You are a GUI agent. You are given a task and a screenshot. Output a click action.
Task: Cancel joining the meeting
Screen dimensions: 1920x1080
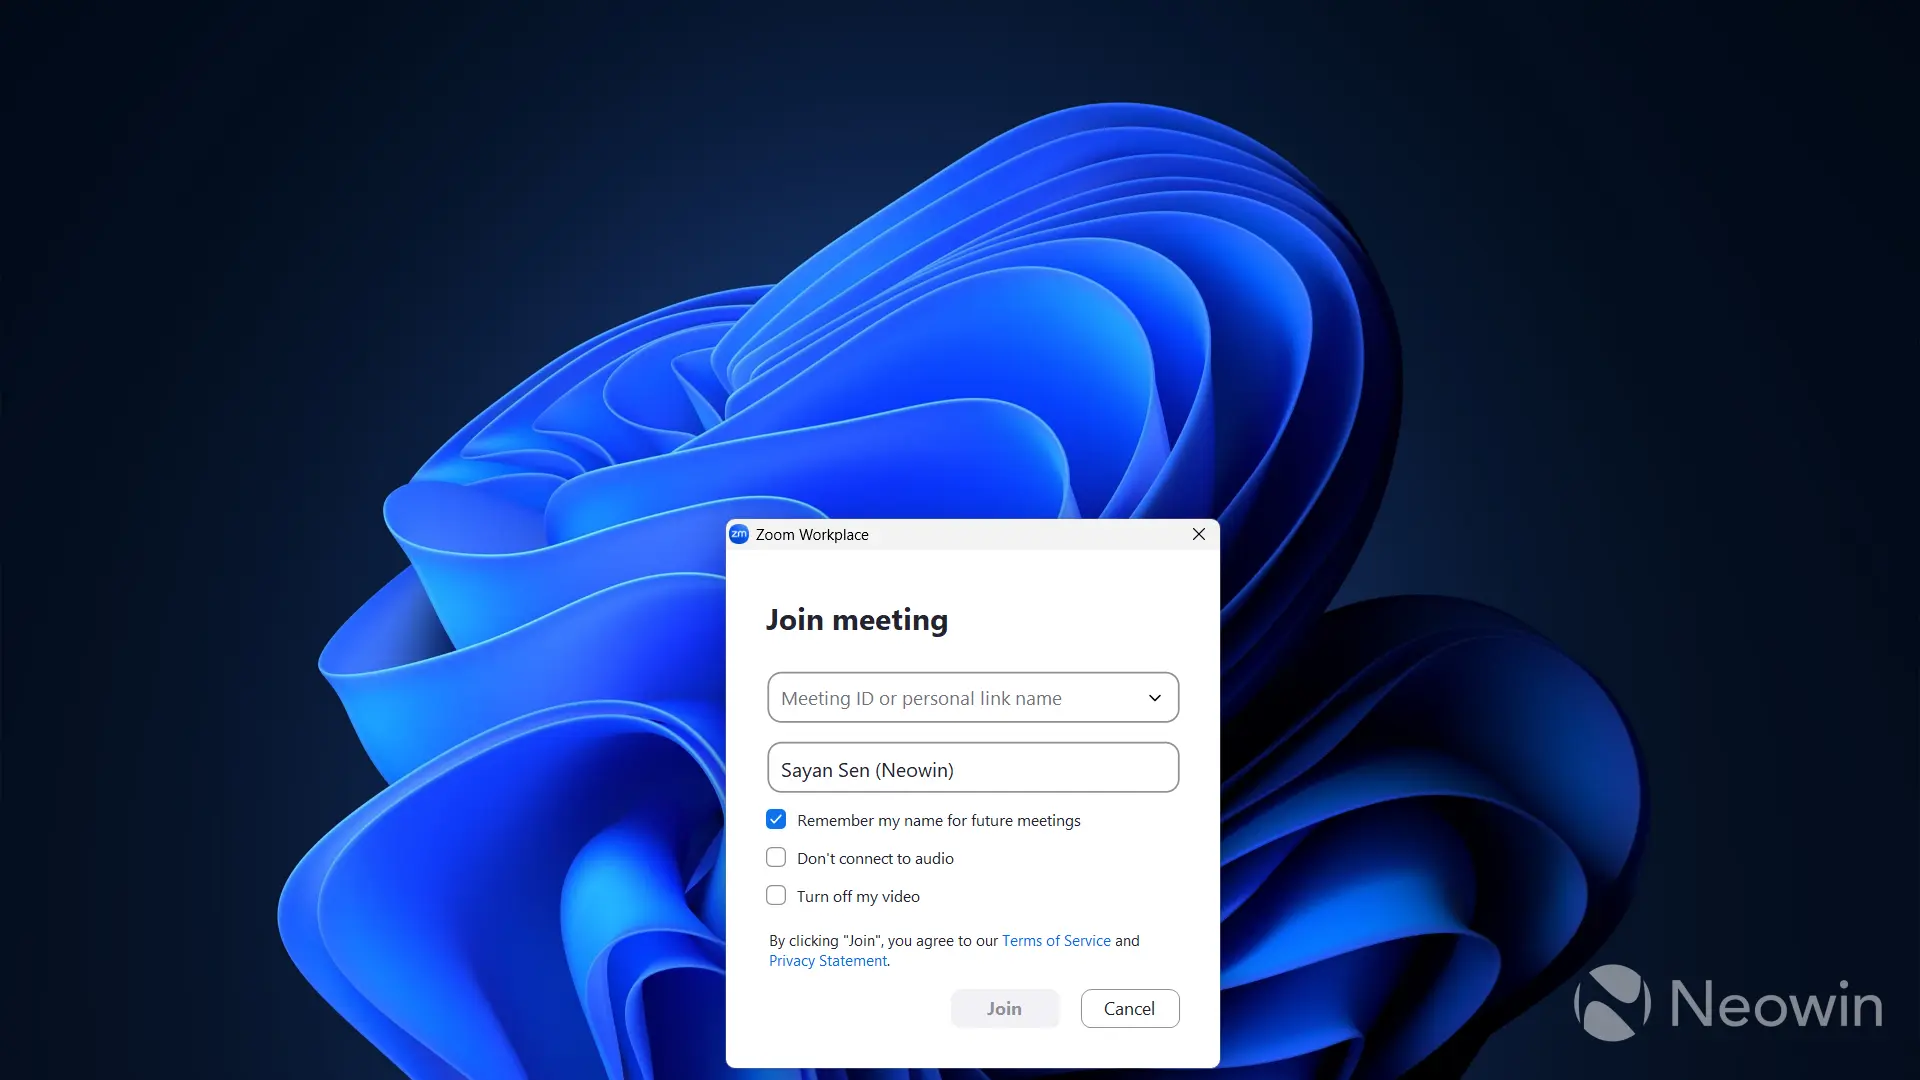[x=1129, y=1008]
